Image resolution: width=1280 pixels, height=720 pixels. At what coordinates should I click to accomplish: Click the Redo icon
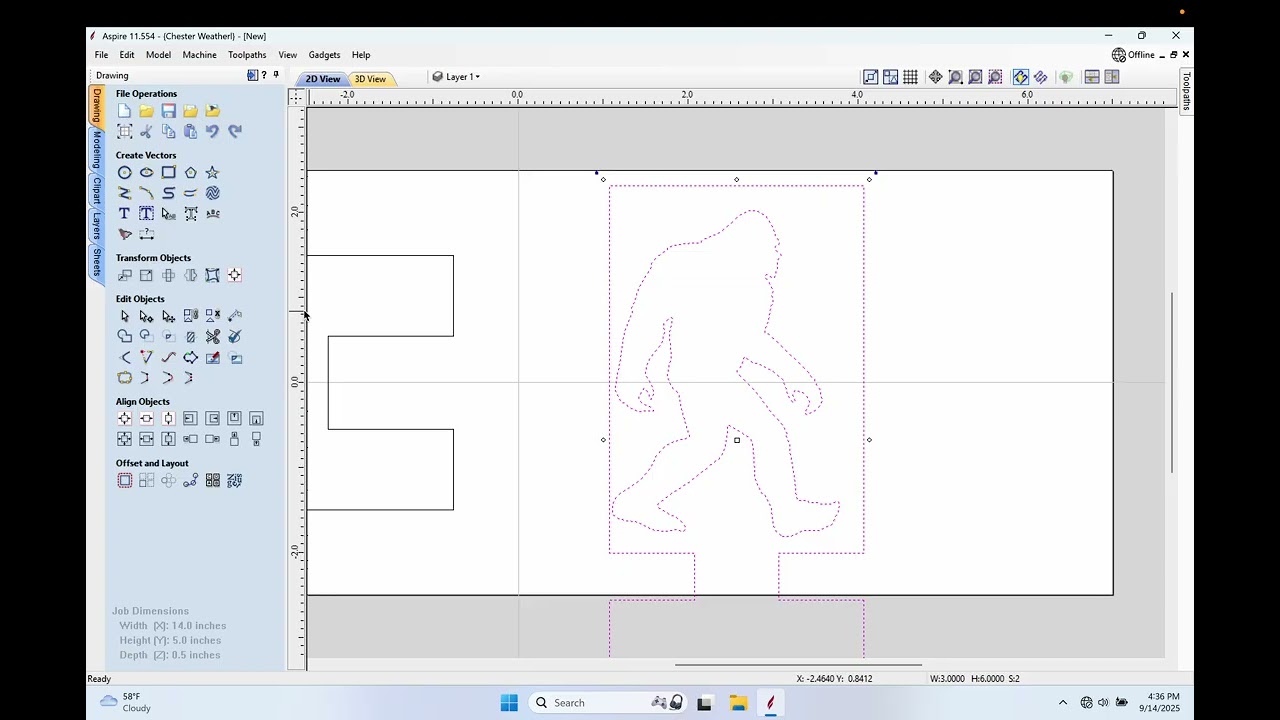coord(234,131)
